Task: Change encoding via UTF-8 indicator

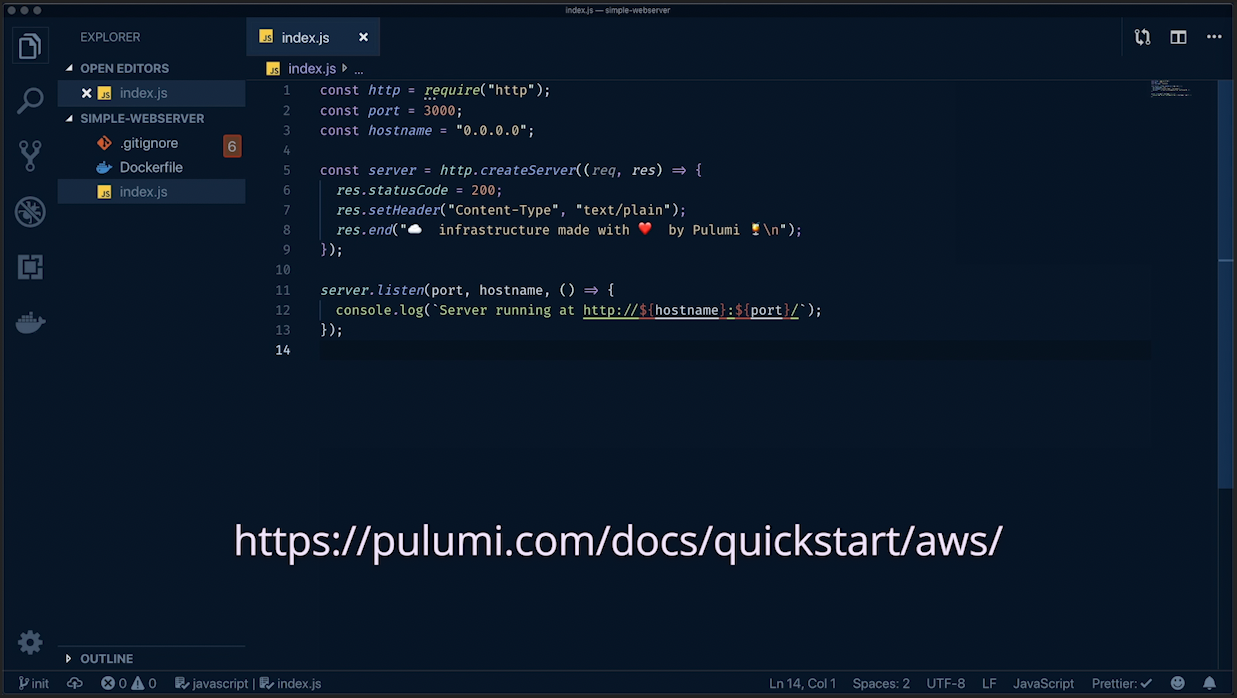Action: tap(946, 684)
